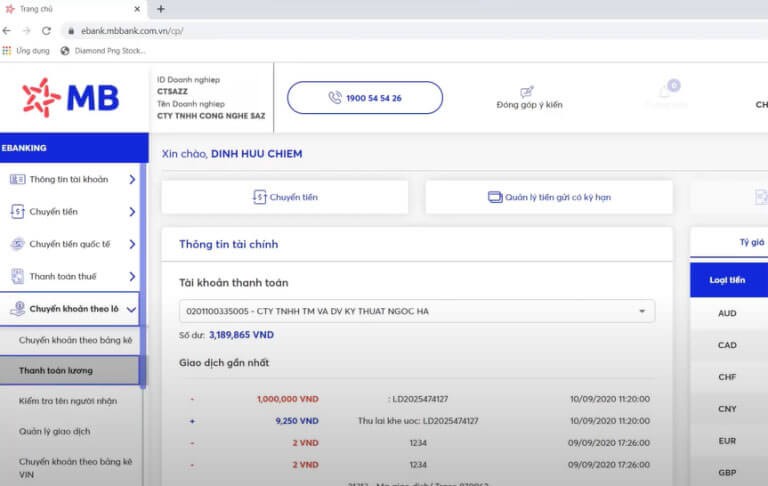Click the browser back arrow
768x486 pixels.
click(7, 31)
